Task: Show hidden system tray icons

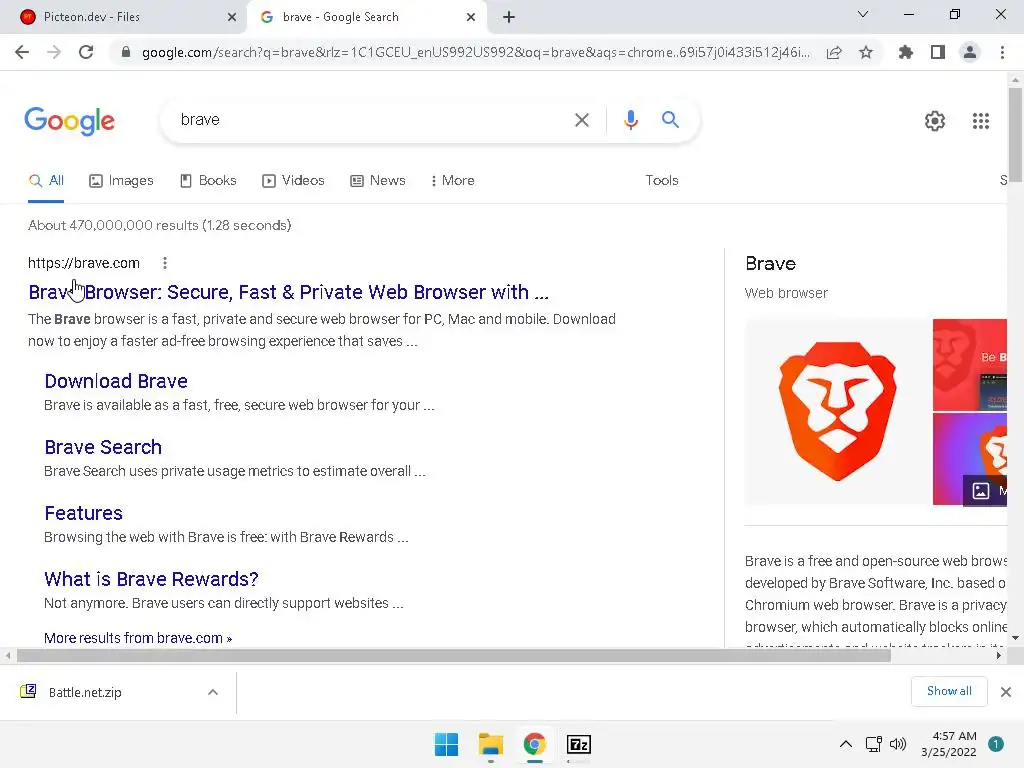Action: tap(846, 744)
